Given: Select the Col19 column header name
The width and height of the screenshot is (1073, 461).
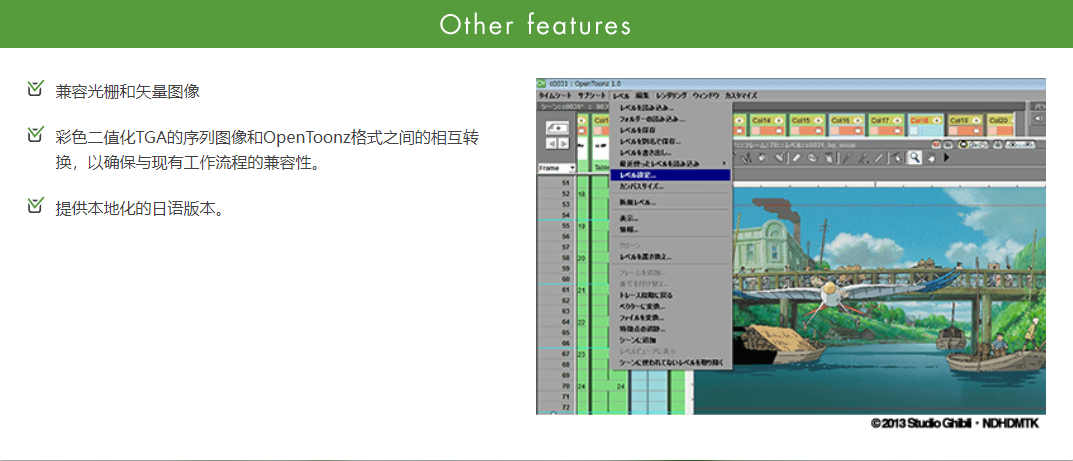Looking at the screenshot, I should [x=959, y=120].
